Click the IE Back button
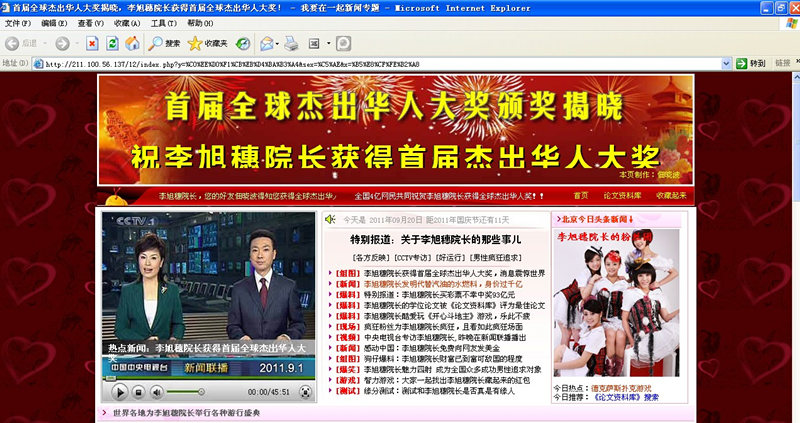 [22, 43]
